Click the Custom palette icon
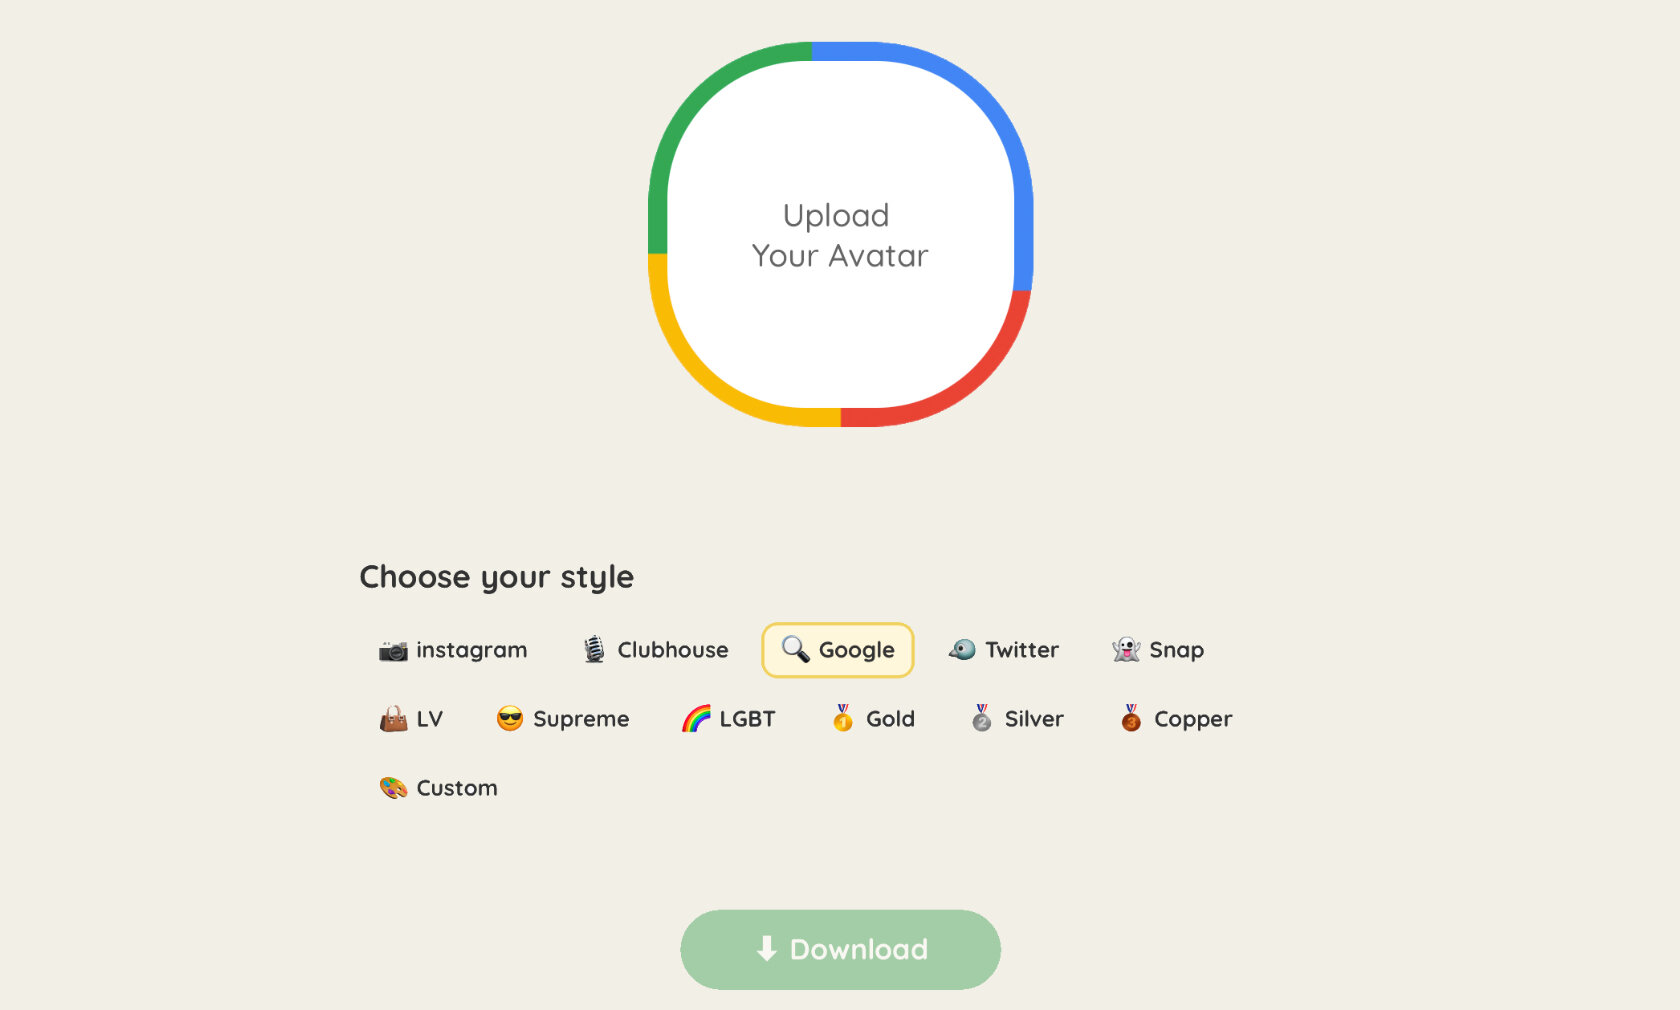The height and width of the screenshot is (1010, 1680). point(393,788)
